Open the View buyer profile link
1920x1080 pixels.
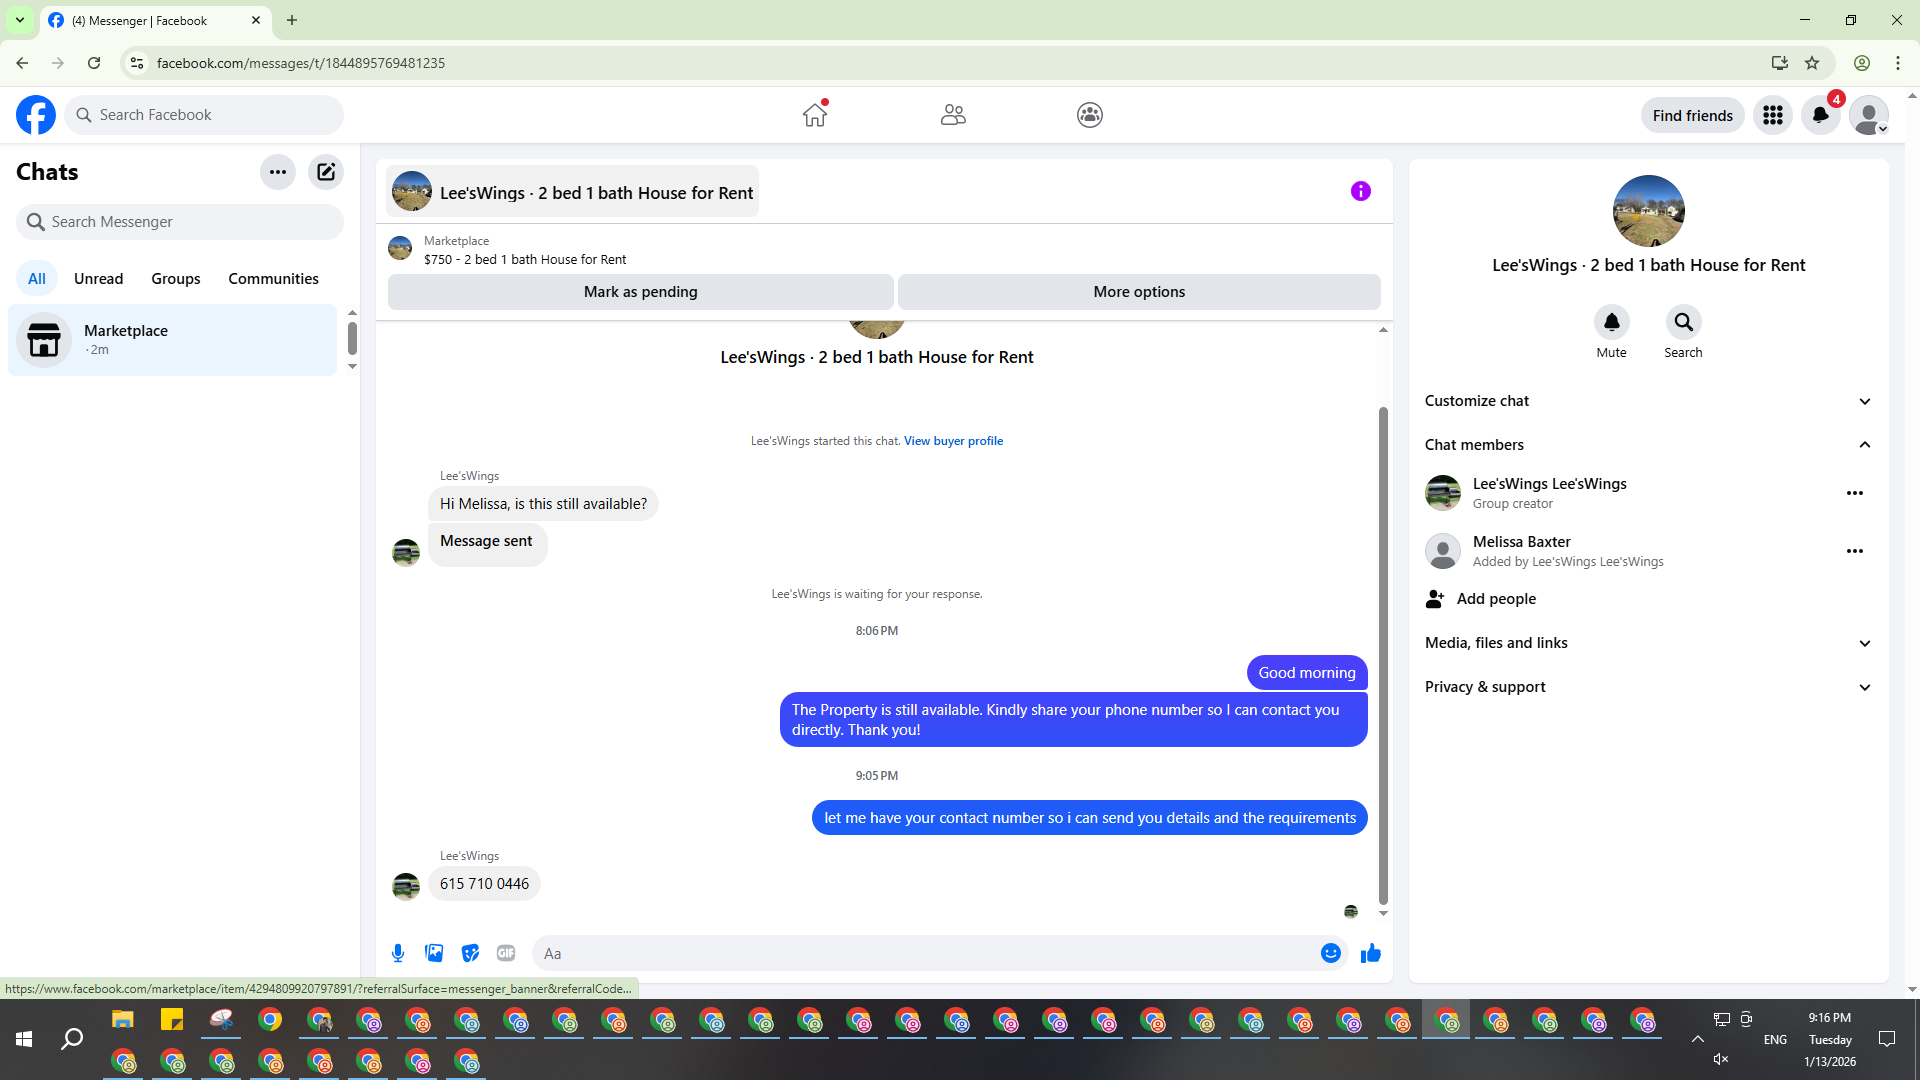953,441
